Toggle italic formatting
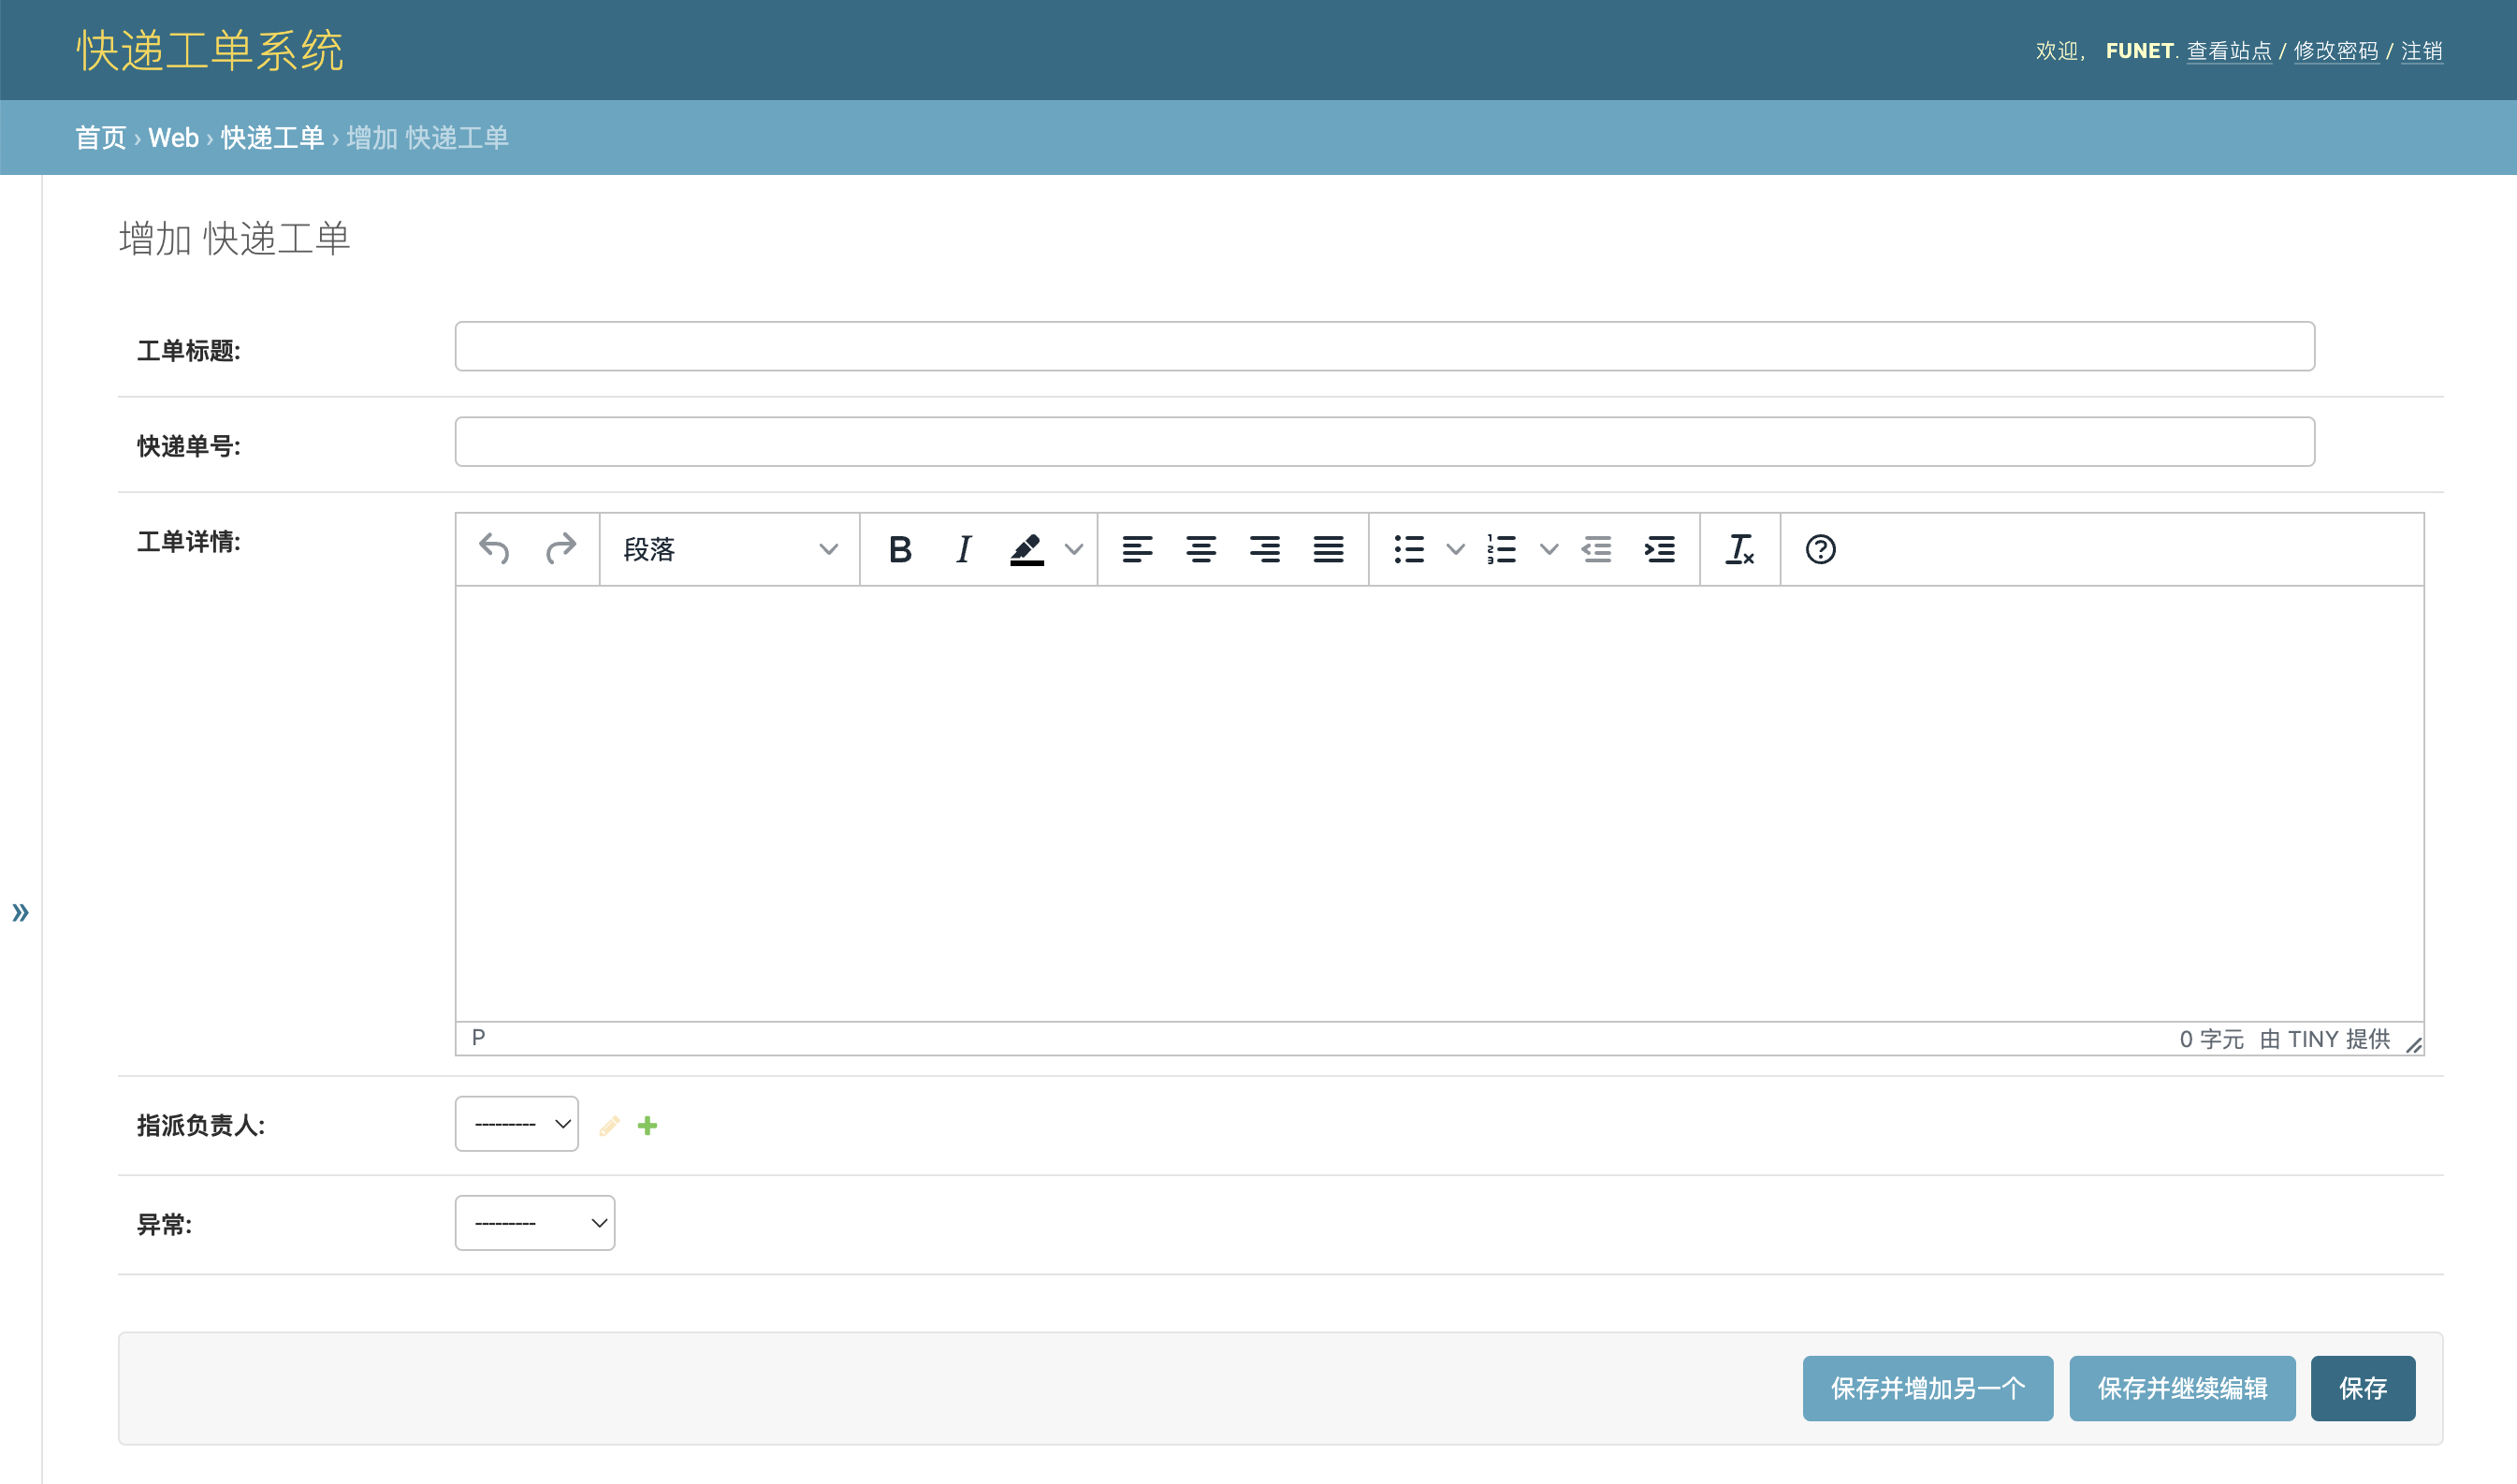 pos(963,549)
